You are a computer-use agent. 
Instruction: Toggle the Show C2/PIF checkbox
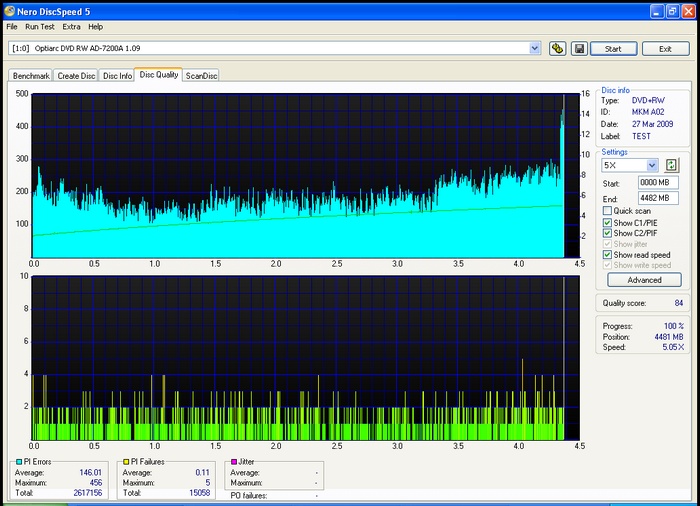click(x=607, y=233)
